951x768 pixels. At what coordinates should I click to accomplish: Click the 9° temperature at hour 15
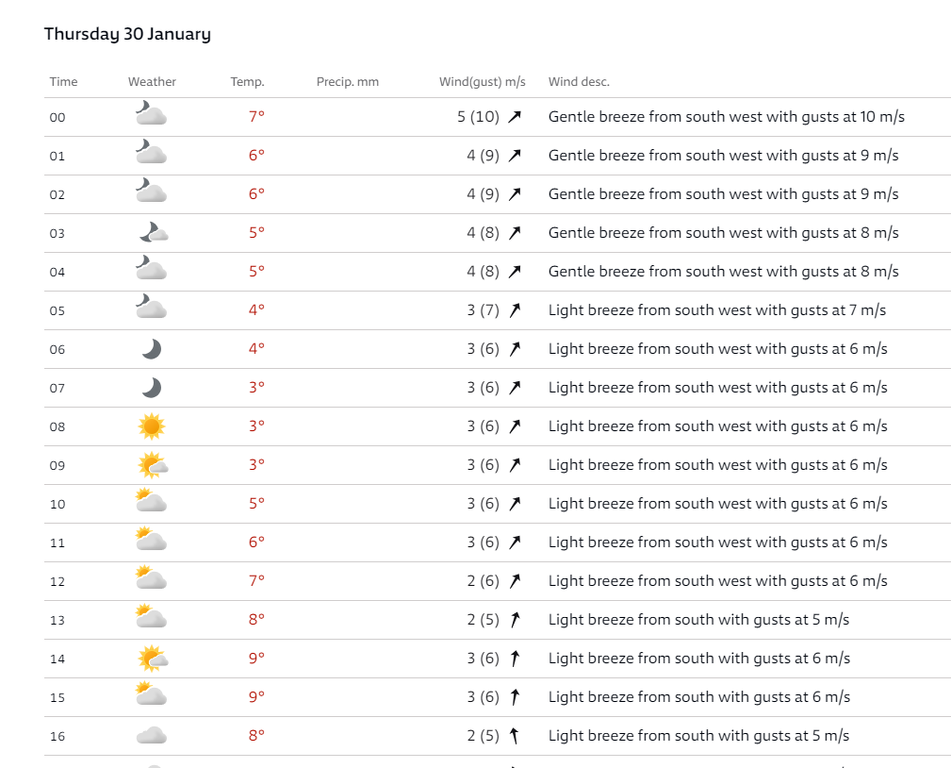coord(257,697)
